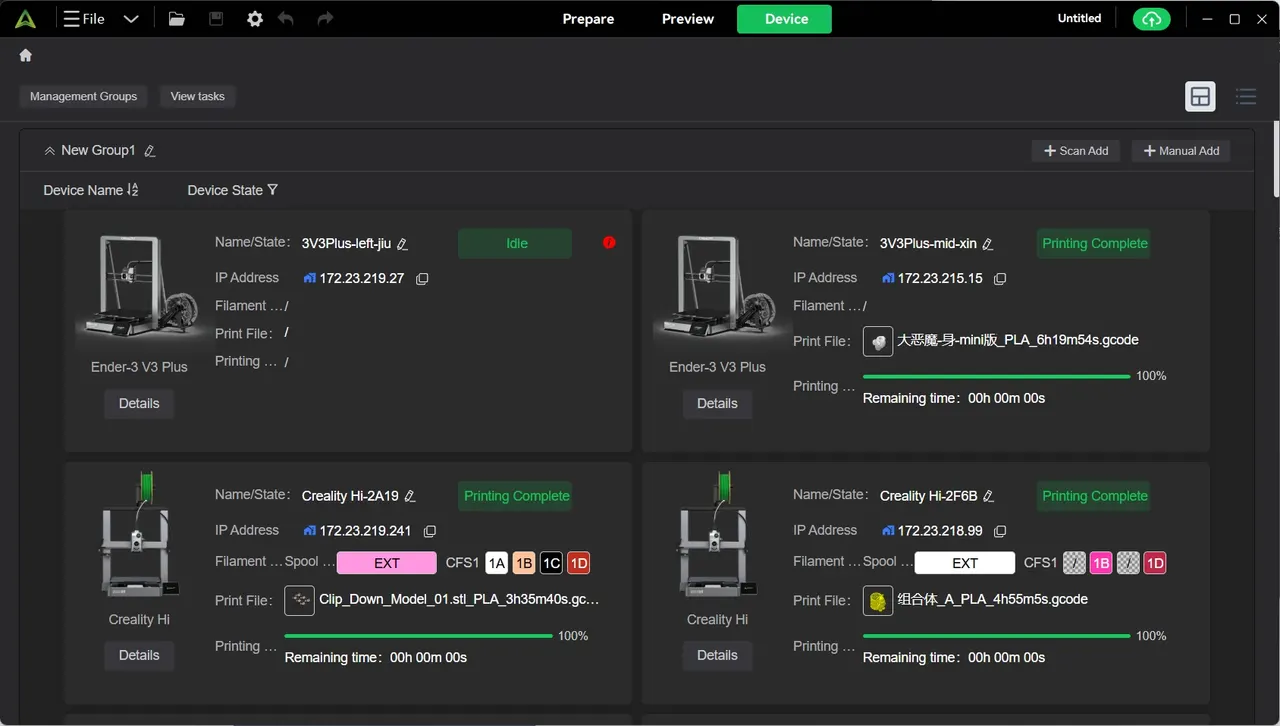1280x726 pixels.
Task: Switch to card grid view icon
Action: point(1200,96)
